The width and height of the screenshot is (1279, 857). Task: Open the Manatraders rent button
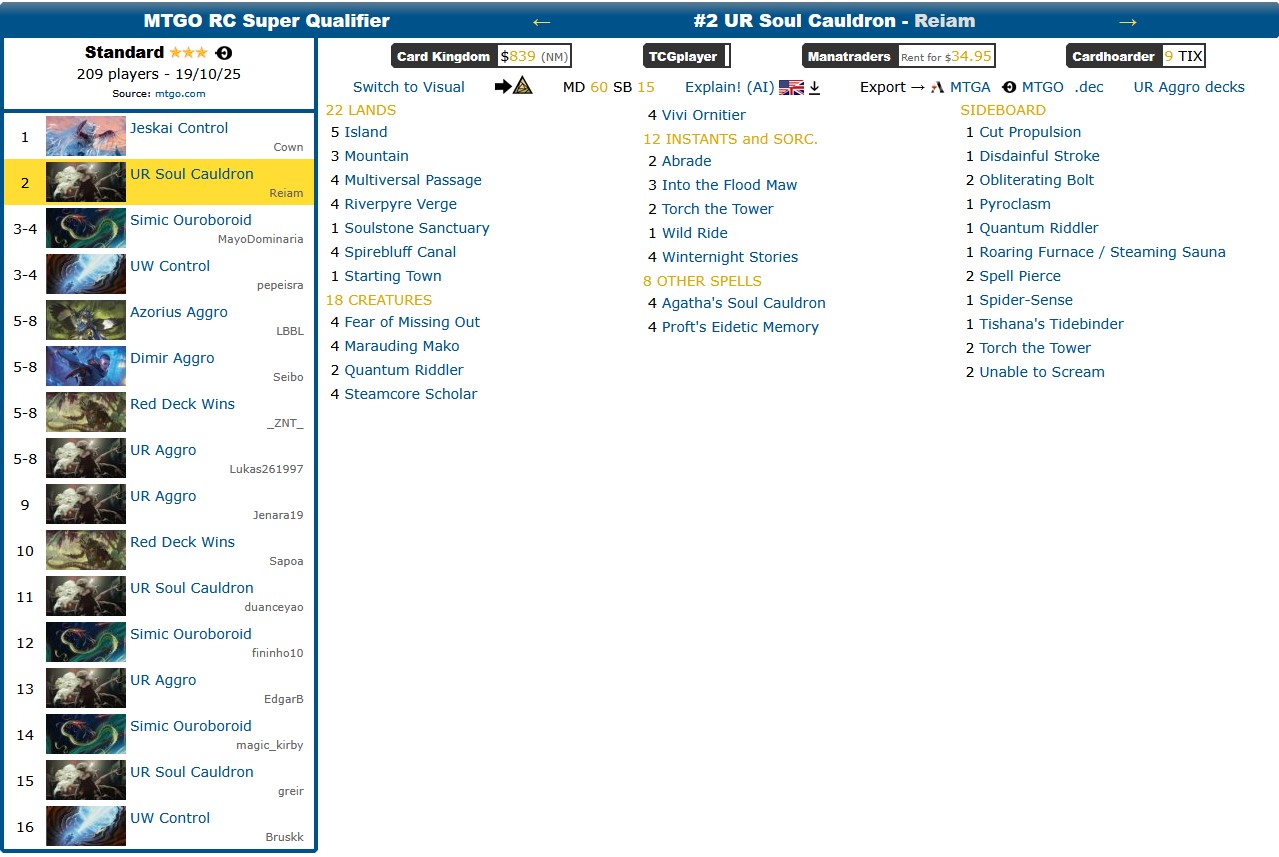click(x=899, y=56)
